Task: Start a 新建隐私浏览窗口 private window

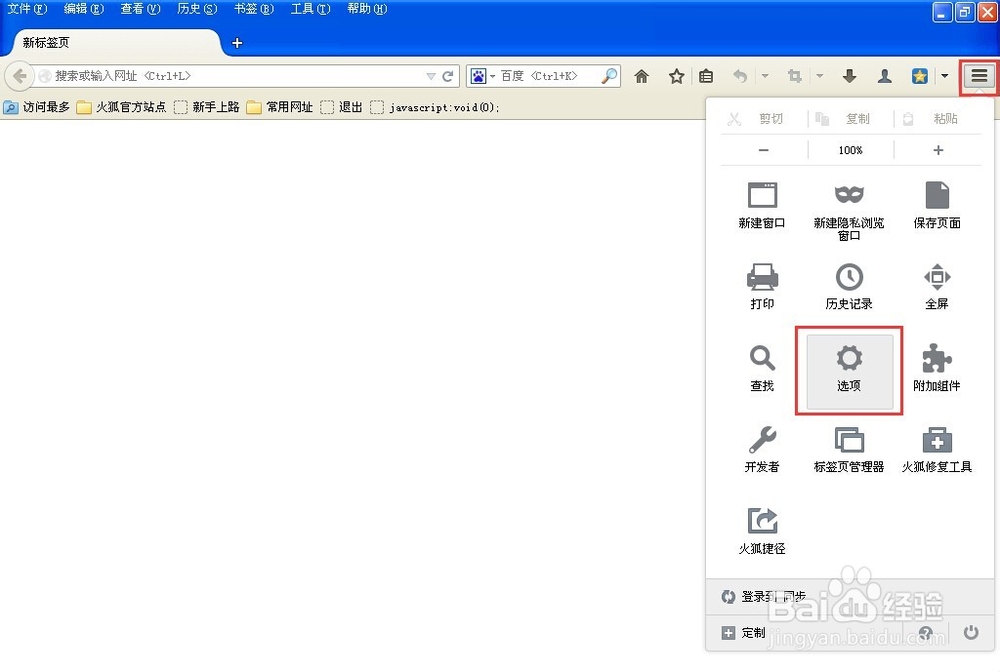Action: click(849, 207)
